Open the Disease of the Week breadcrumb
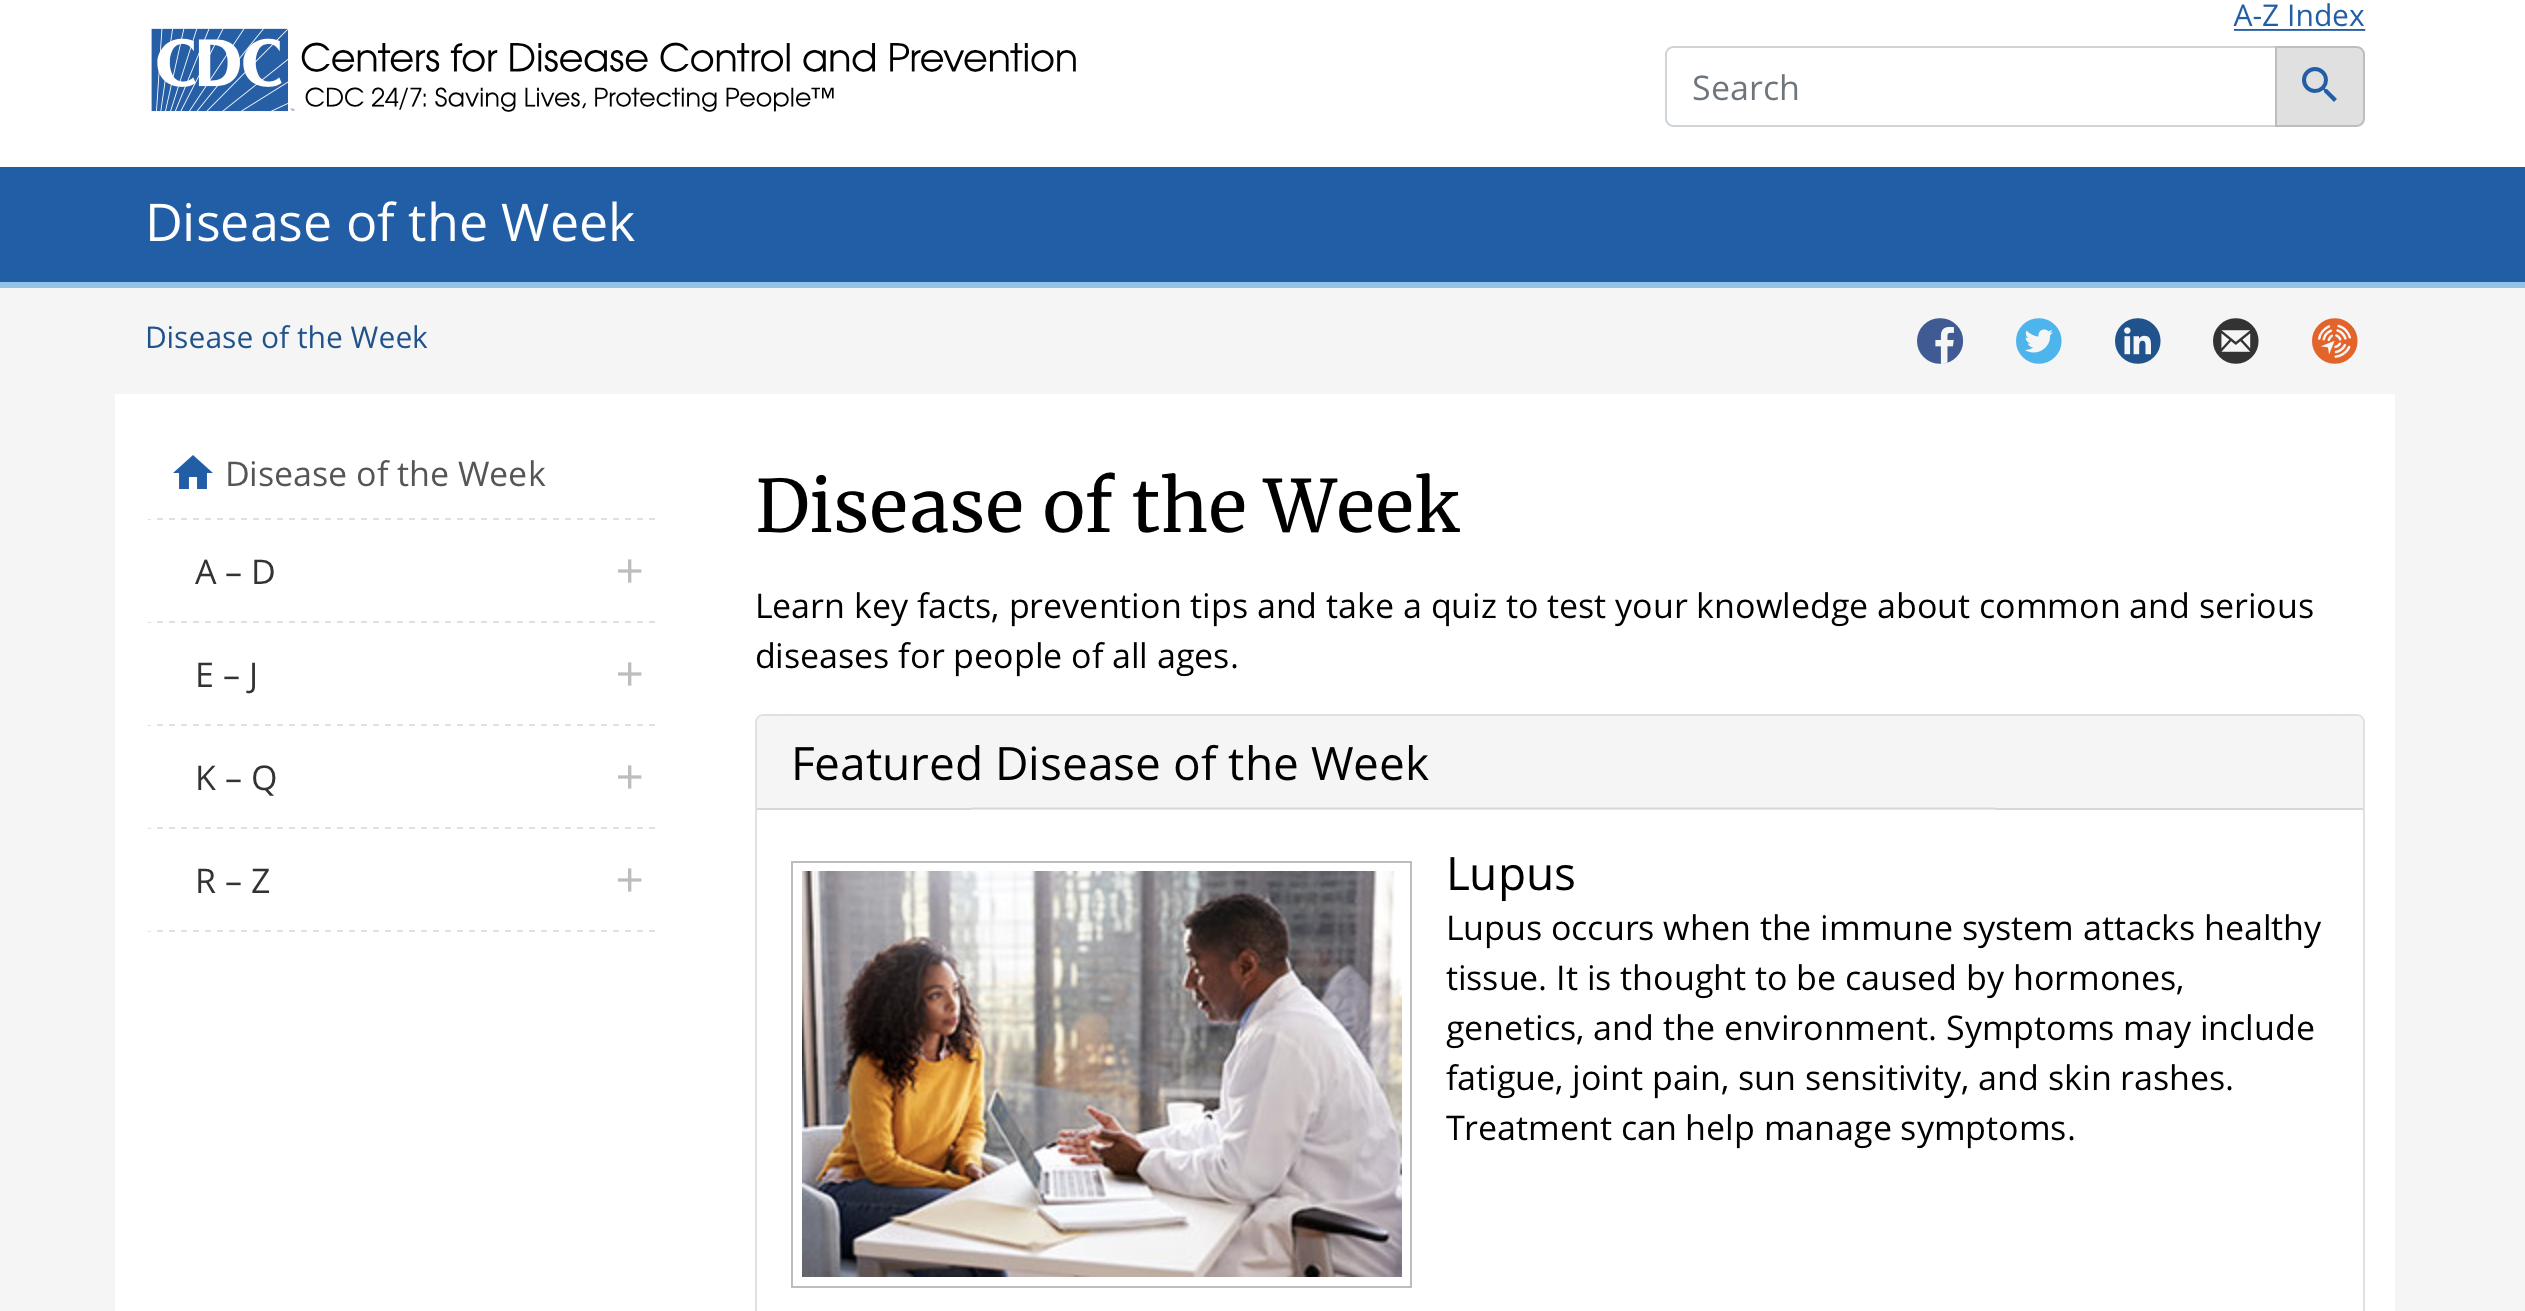 [286, 337]
